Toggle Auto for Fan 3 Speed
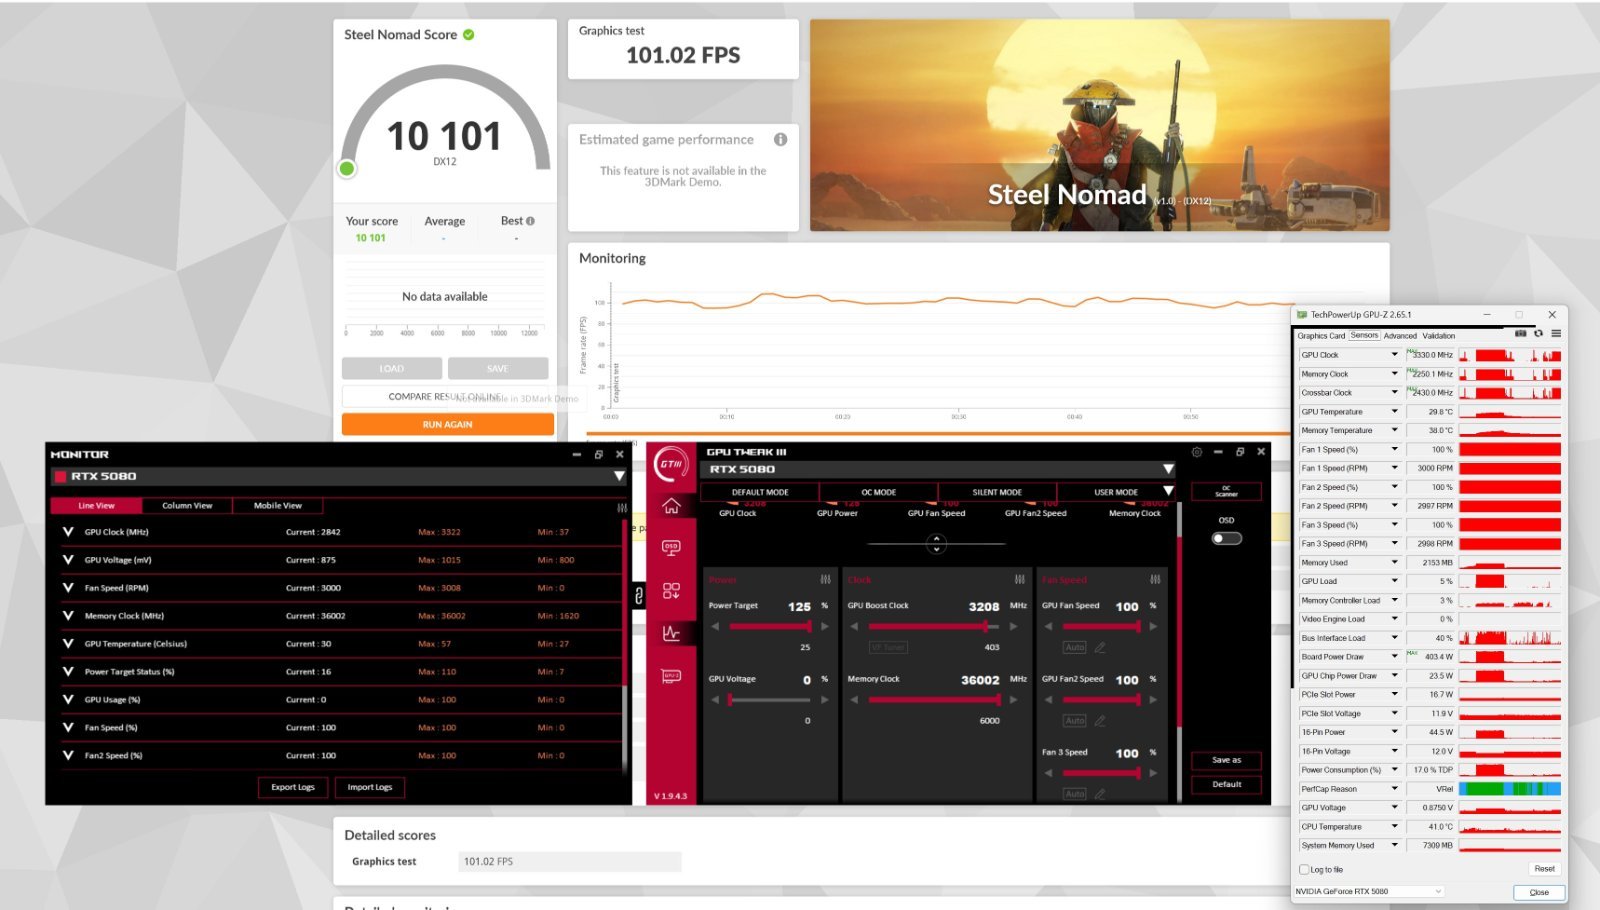1600x910 pixels. tap(1075, 794)
